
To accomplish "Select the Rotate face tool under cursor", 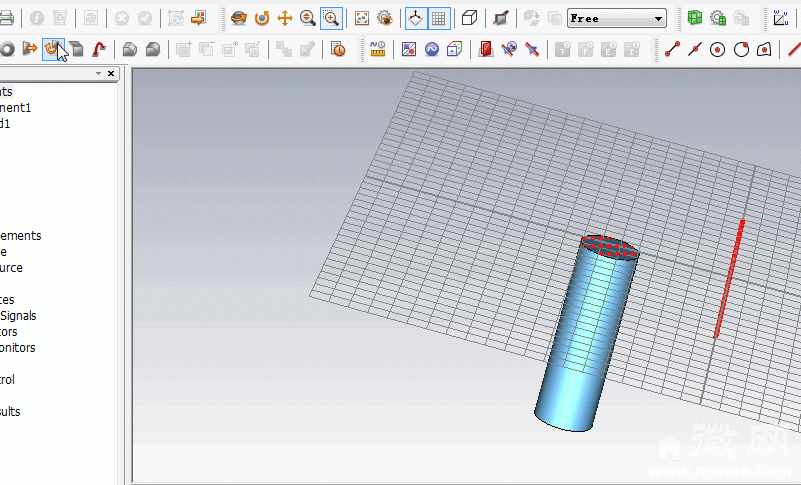I will [53, 50].
